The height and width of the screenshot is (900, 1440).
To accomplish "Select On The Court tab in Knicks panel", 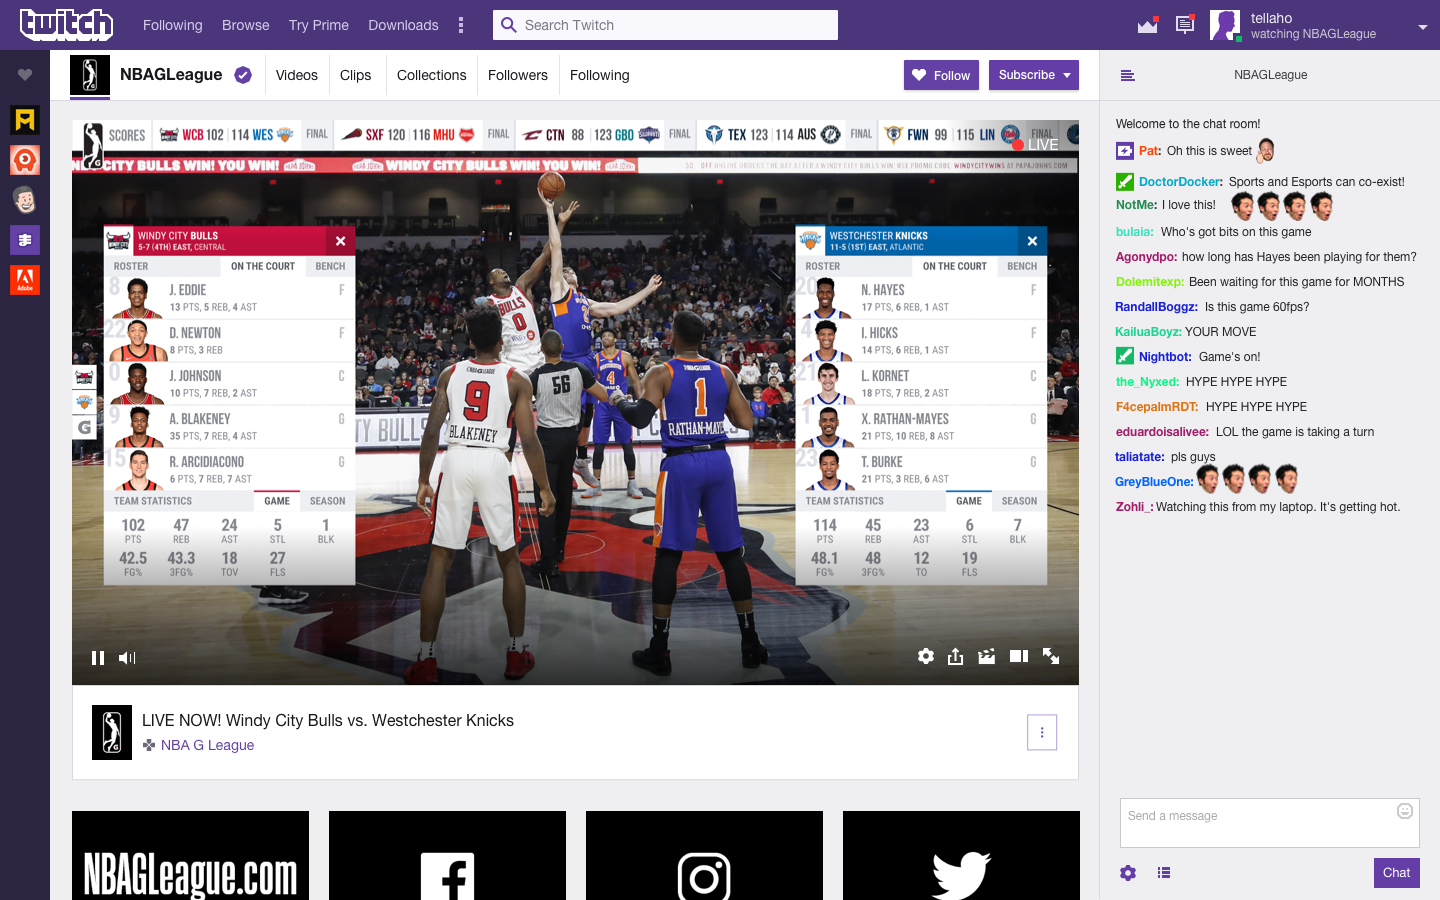I will tap(954, 267).
